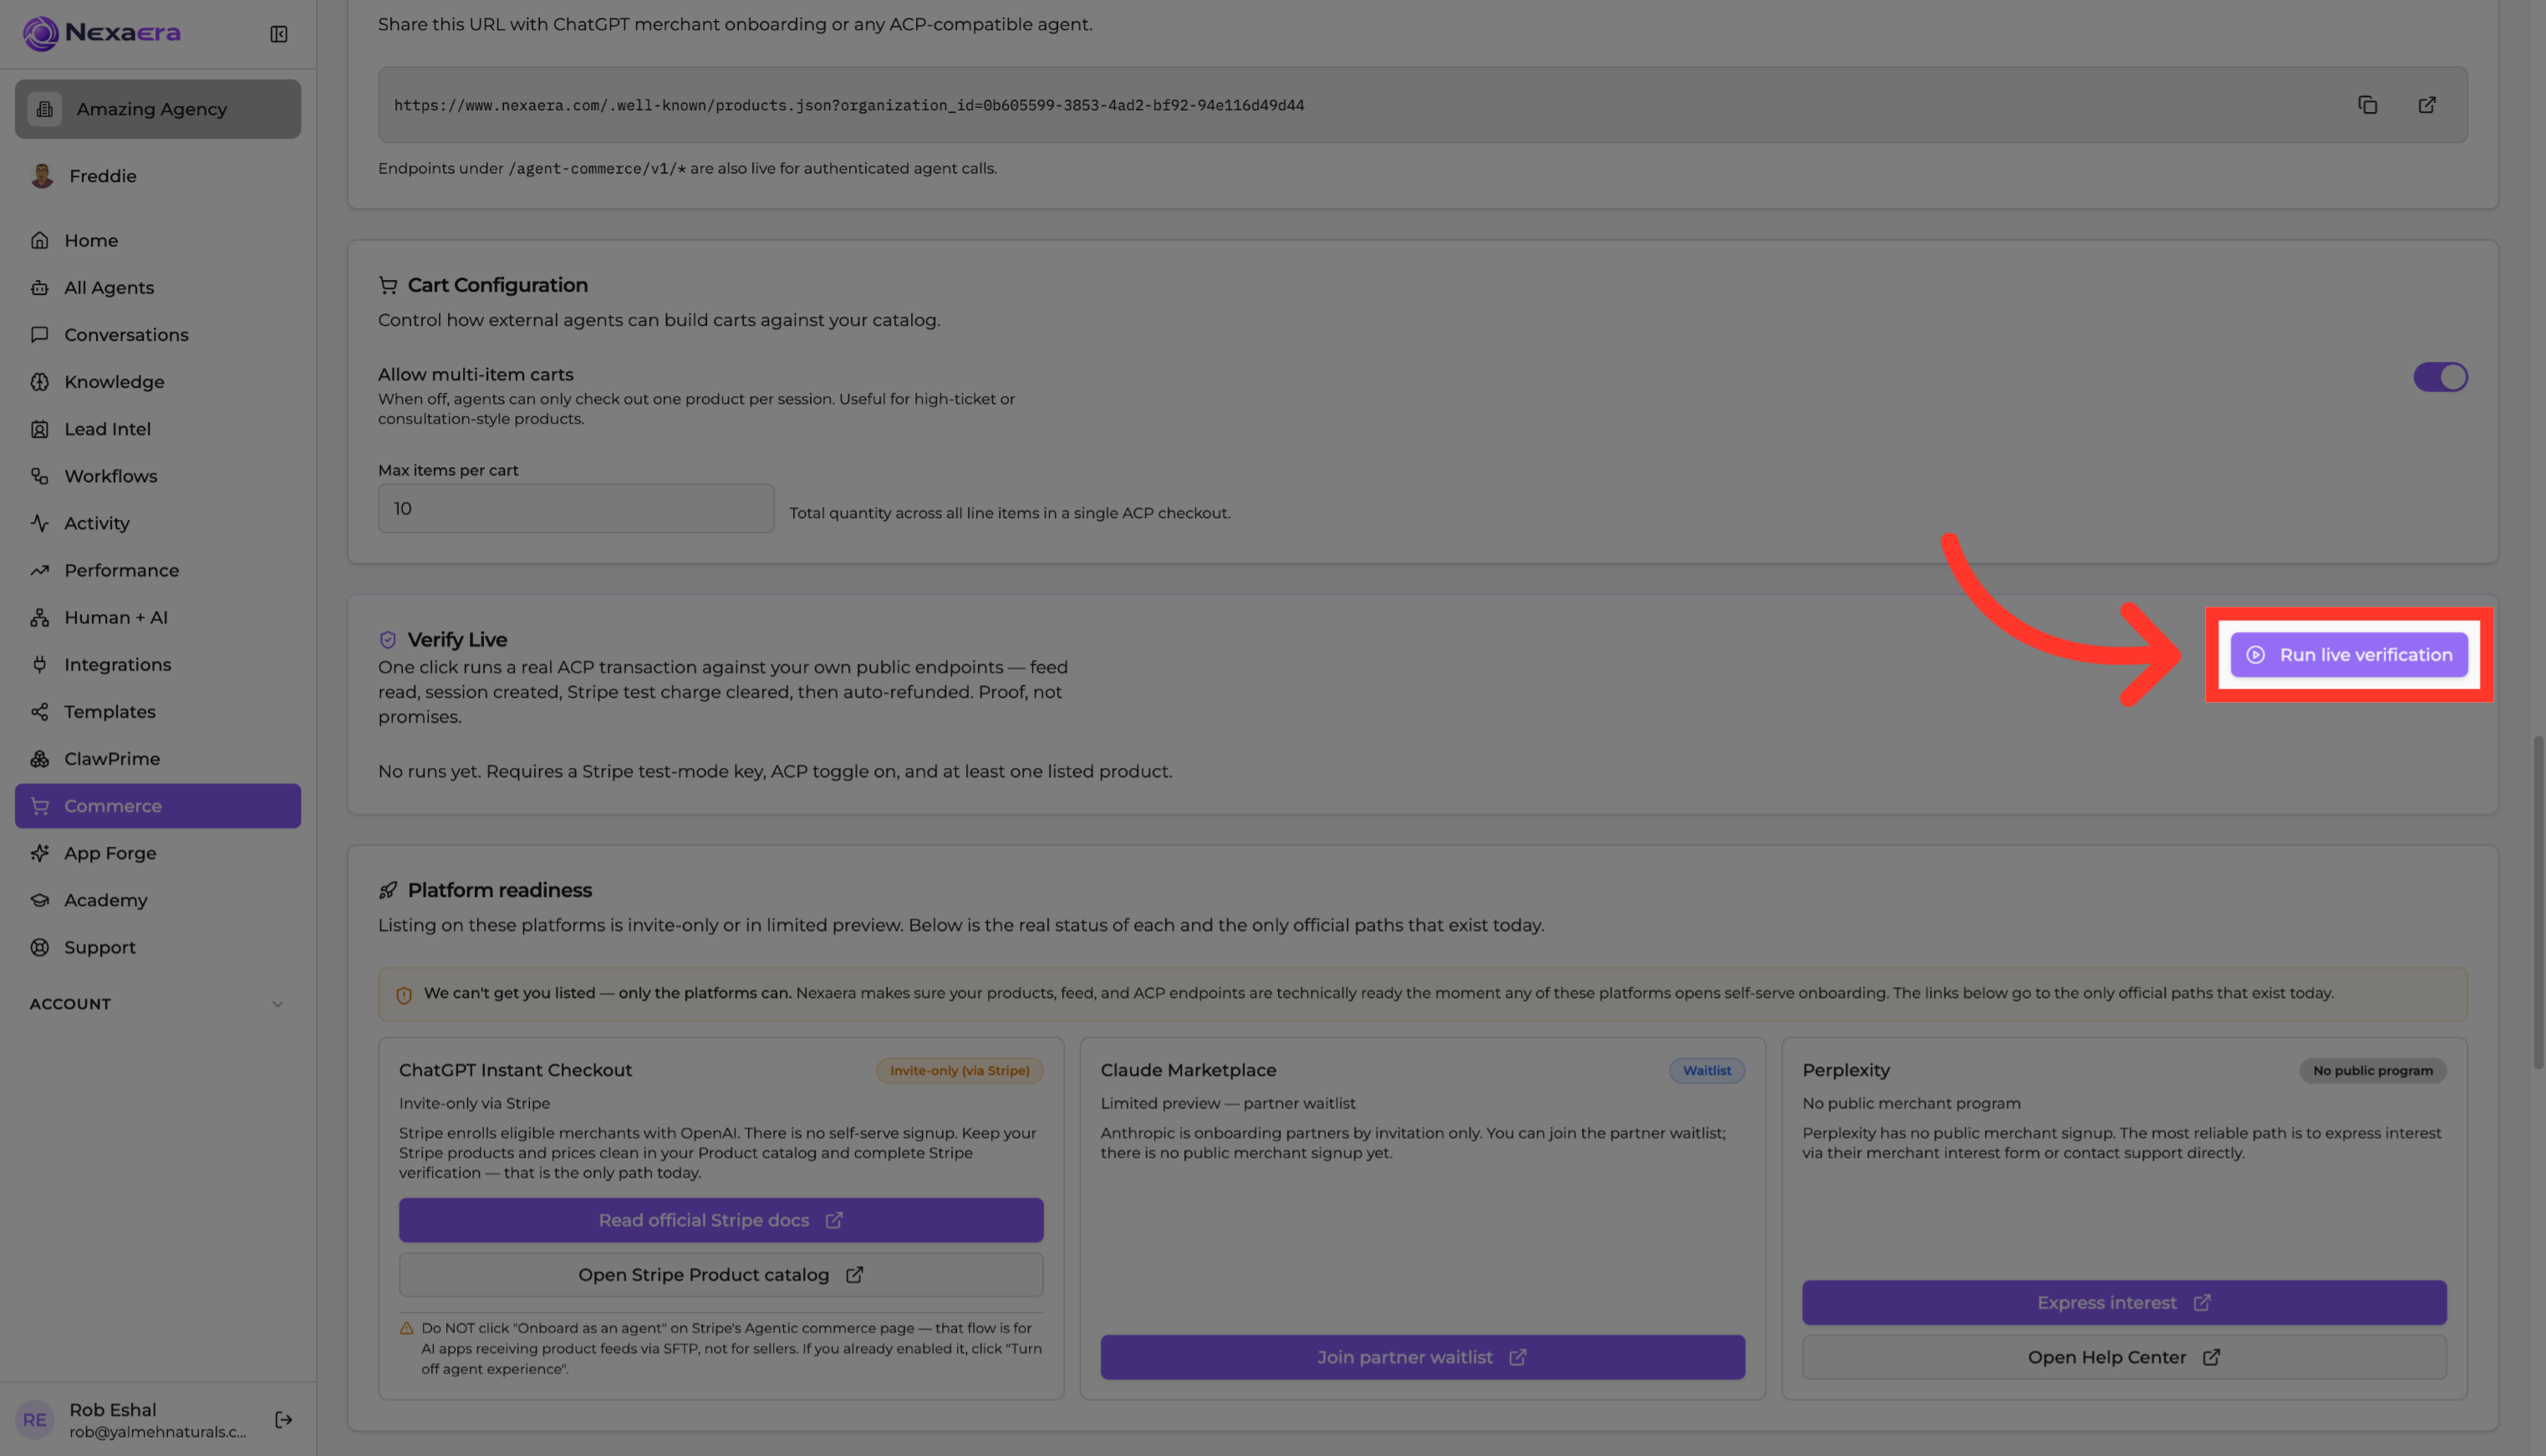Click the Home house icon in the sidebar
The height and width of the screenshot is (1456, 2546).
[40, 240]
